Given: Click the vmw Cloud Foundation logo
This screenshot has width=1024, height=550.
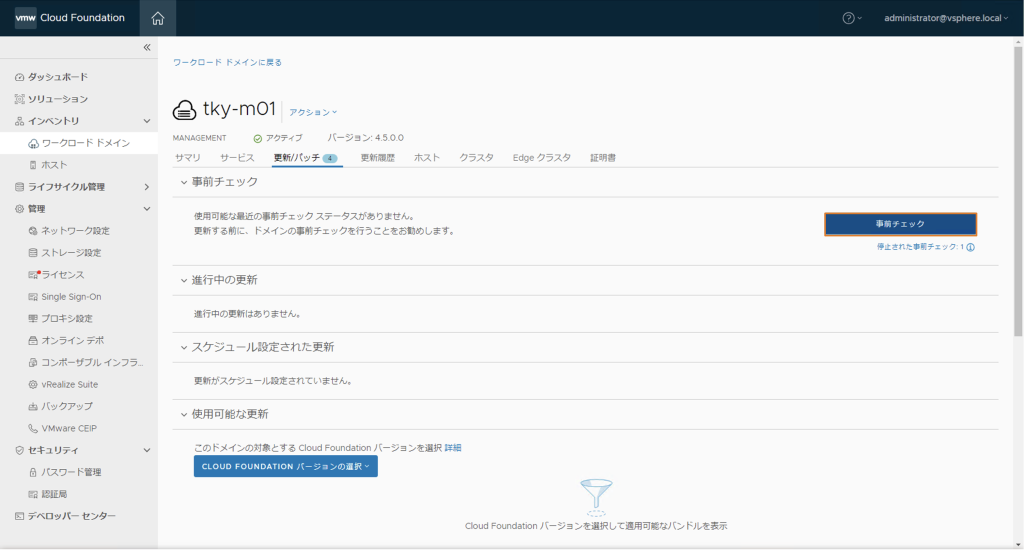Looking at the screenshot, I should tap(70, 18).
